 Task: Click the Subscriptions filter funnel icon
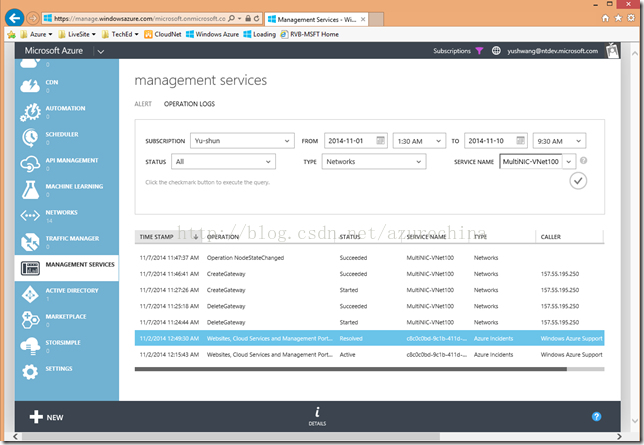click(479, 51)
